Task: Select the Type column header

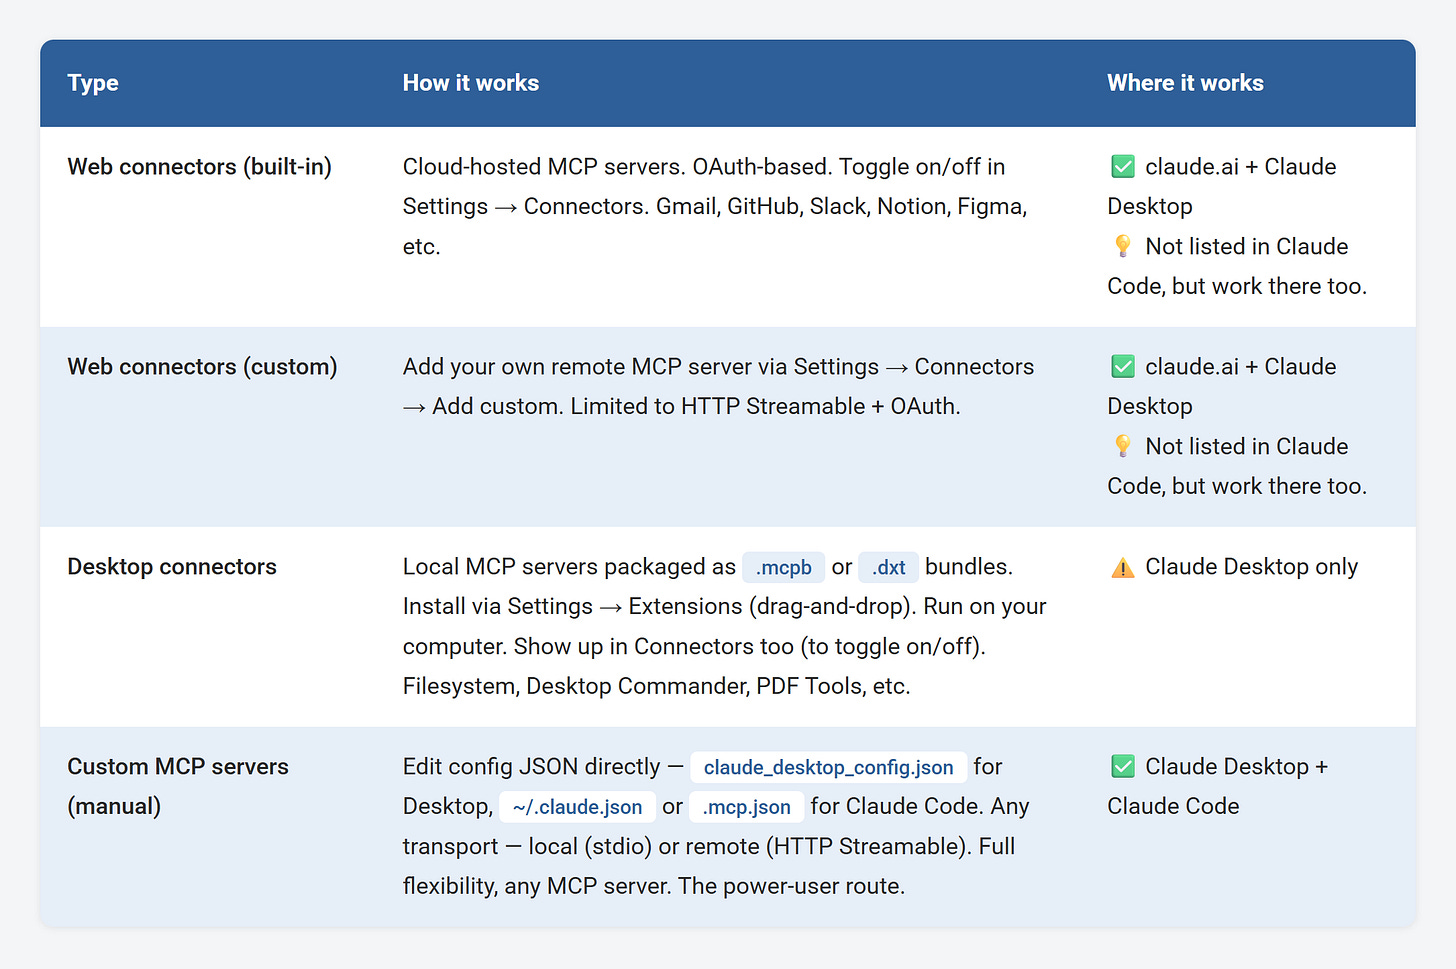Action: point(92,83)
